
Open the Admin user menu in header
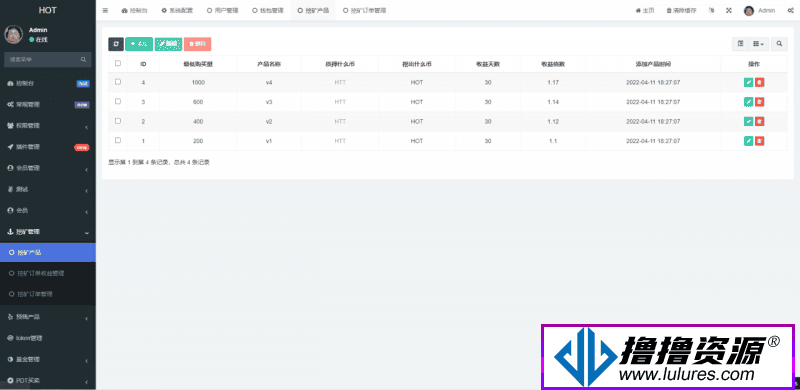click(x=759, y=10)
